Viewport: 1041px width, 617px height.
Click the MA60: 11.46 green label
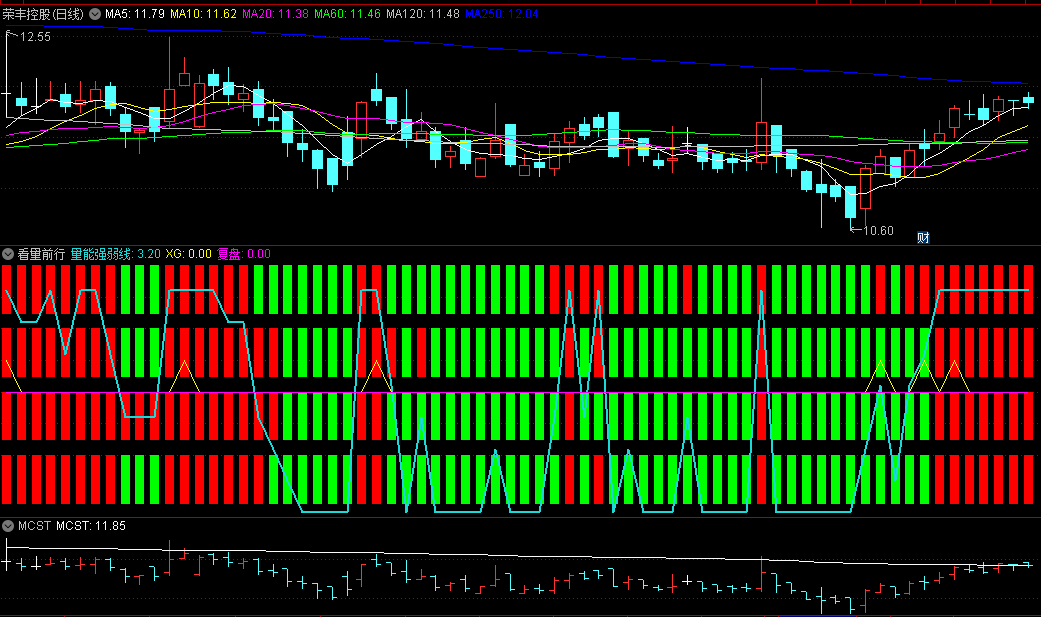347,14
